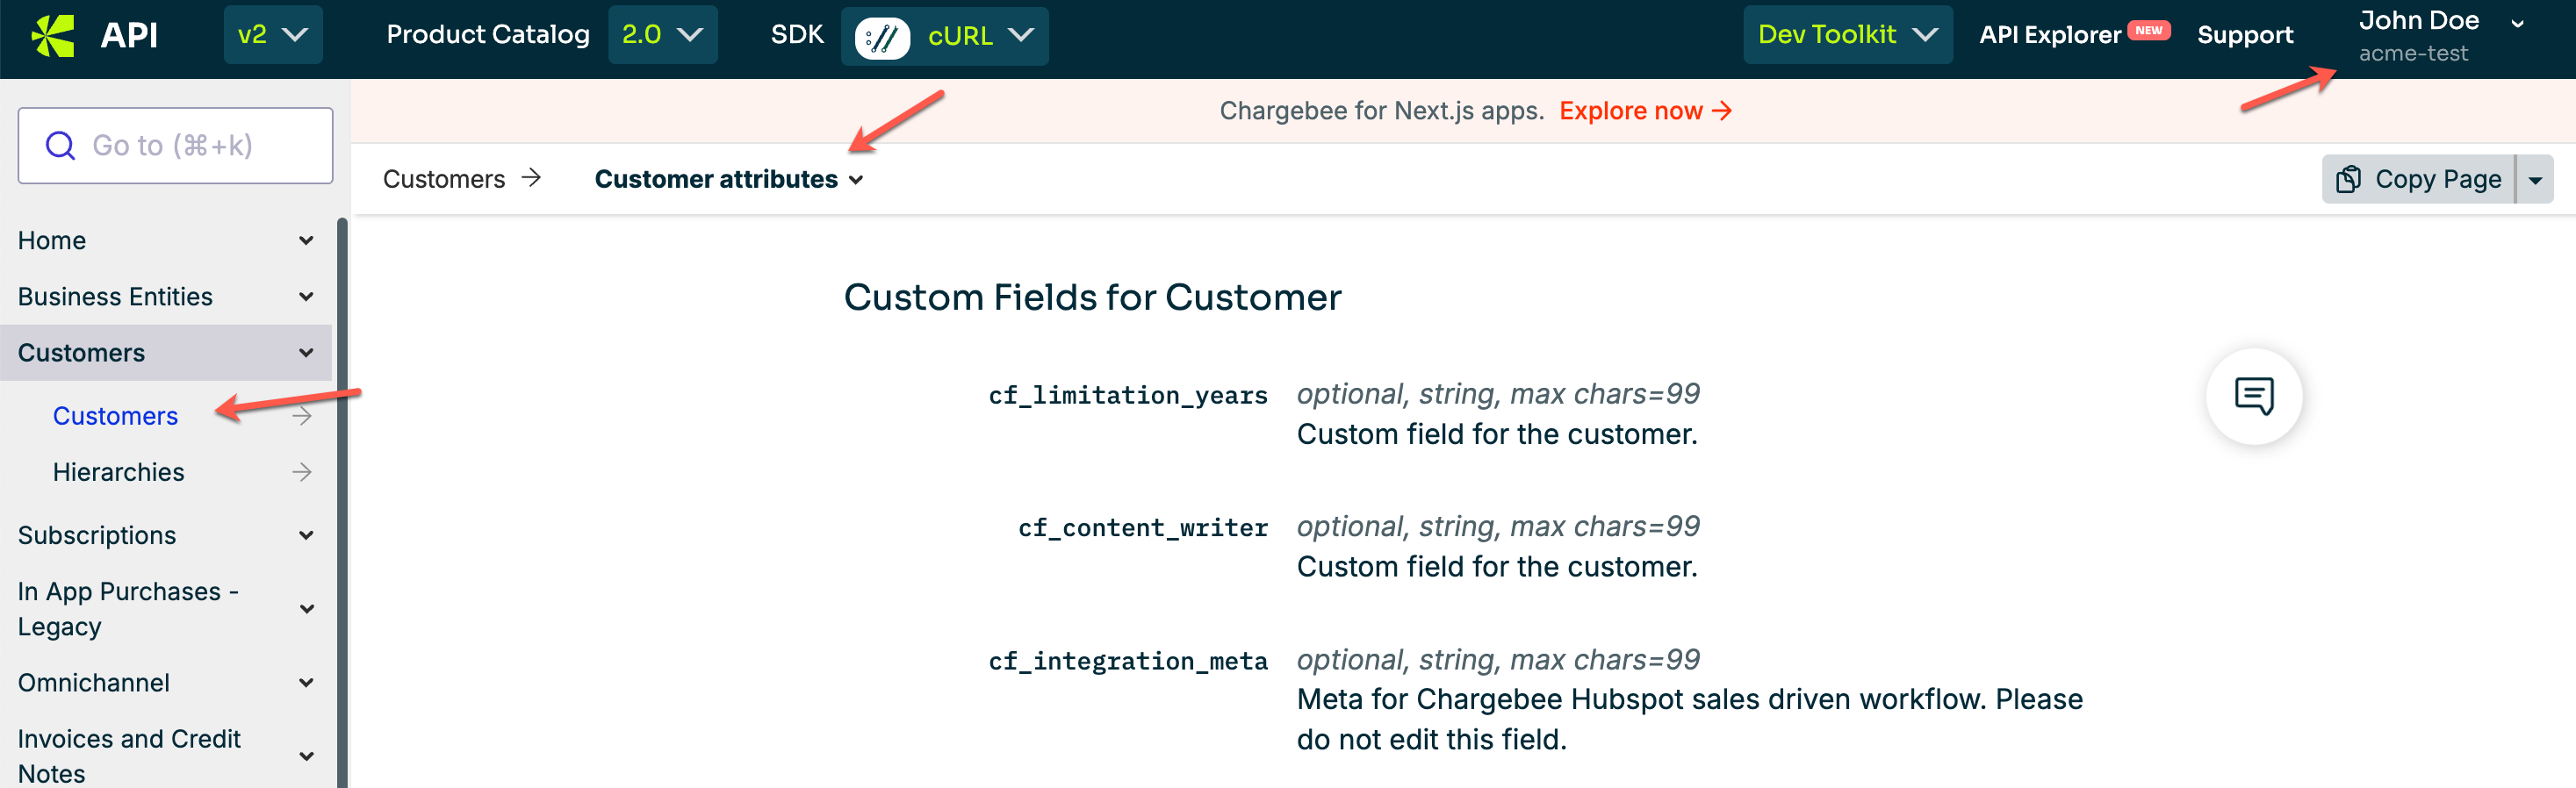Open the Copy Page options caret
Viewport: 2576px width, 788px height.
coord(2535,180)
